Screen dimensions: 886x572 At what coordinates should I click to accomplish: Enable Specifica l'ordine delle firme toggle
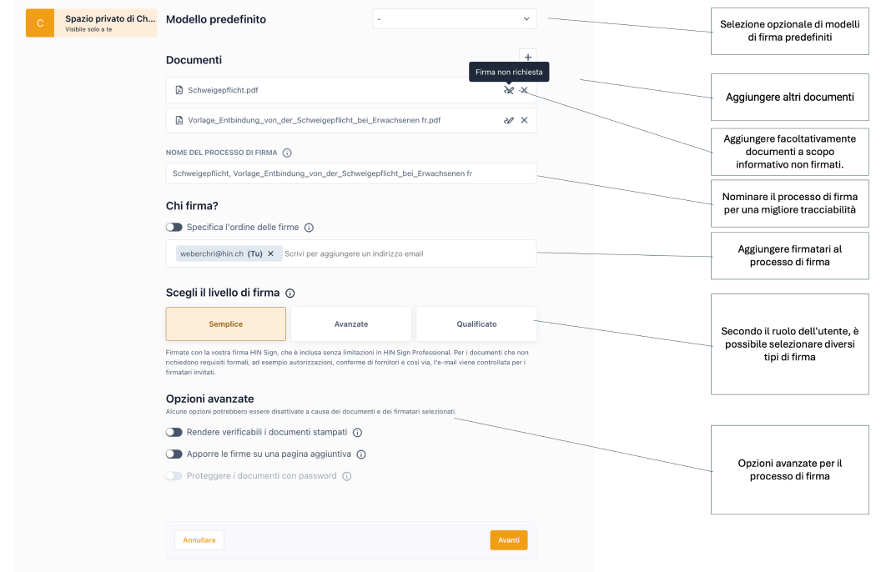(x=174, y=228)
